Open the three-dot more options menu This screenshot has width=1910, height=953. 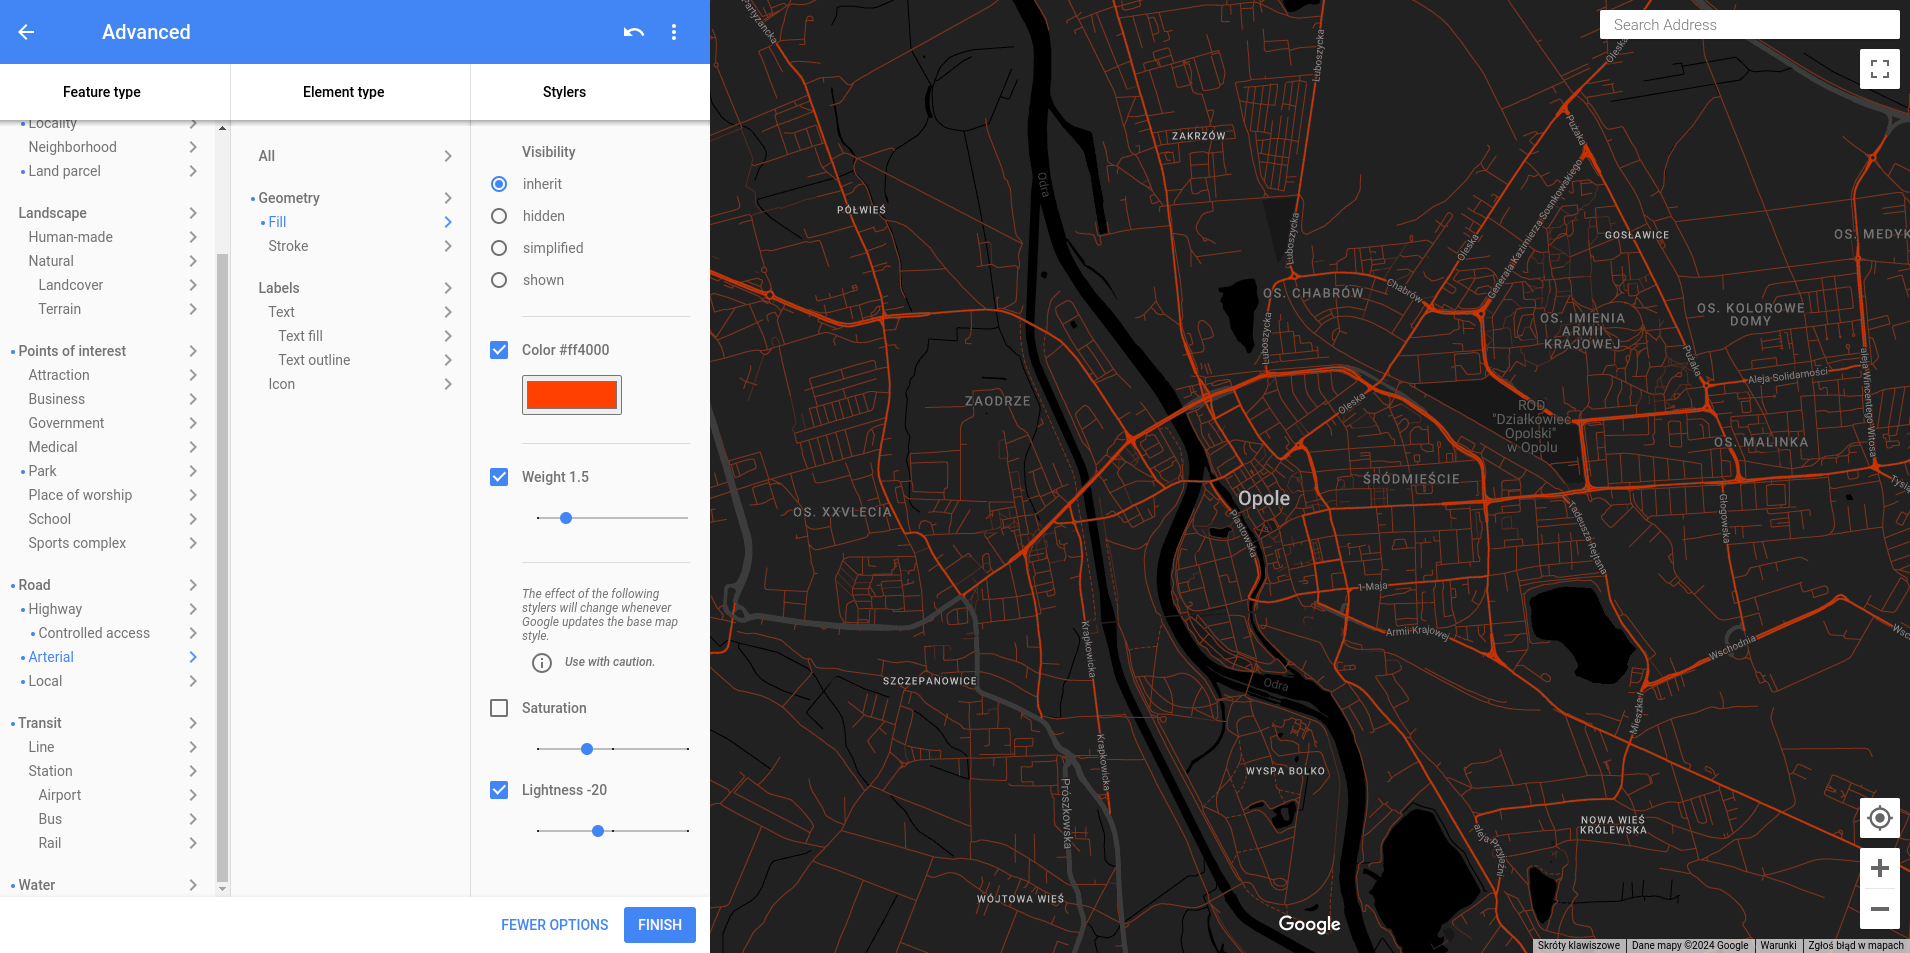click(674, 32)
